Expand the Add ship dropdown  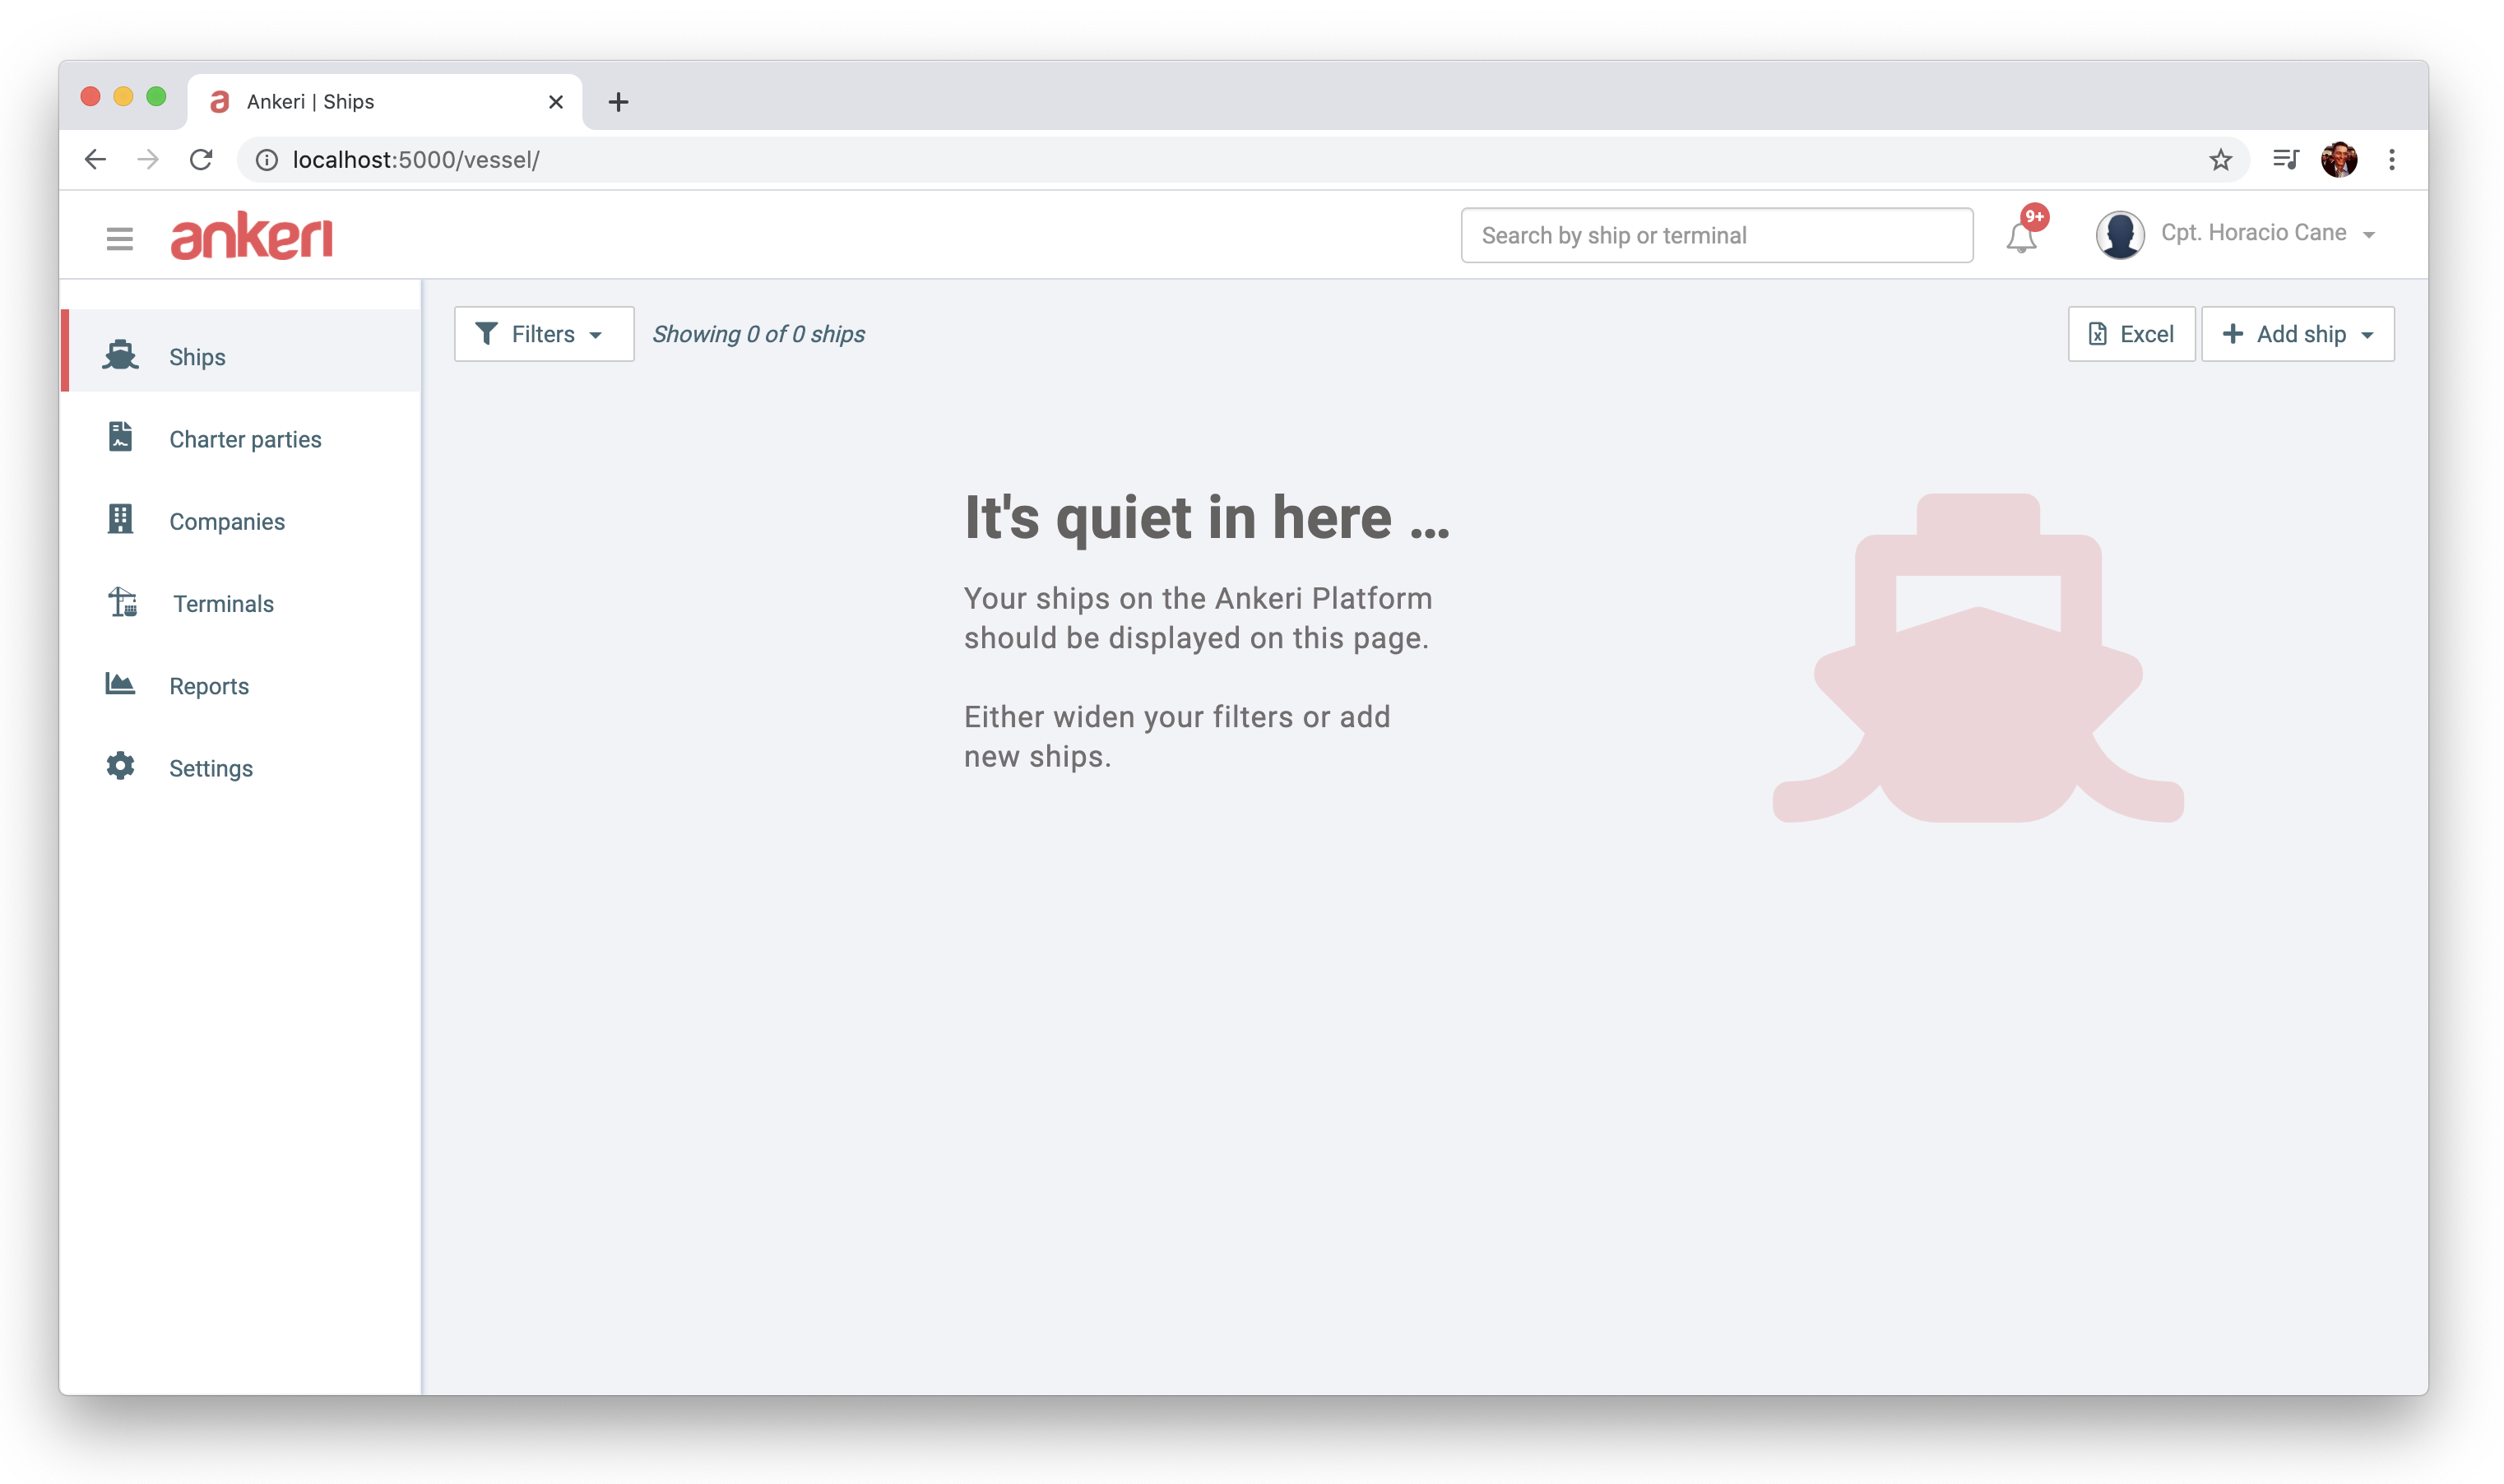[2297, 334]
